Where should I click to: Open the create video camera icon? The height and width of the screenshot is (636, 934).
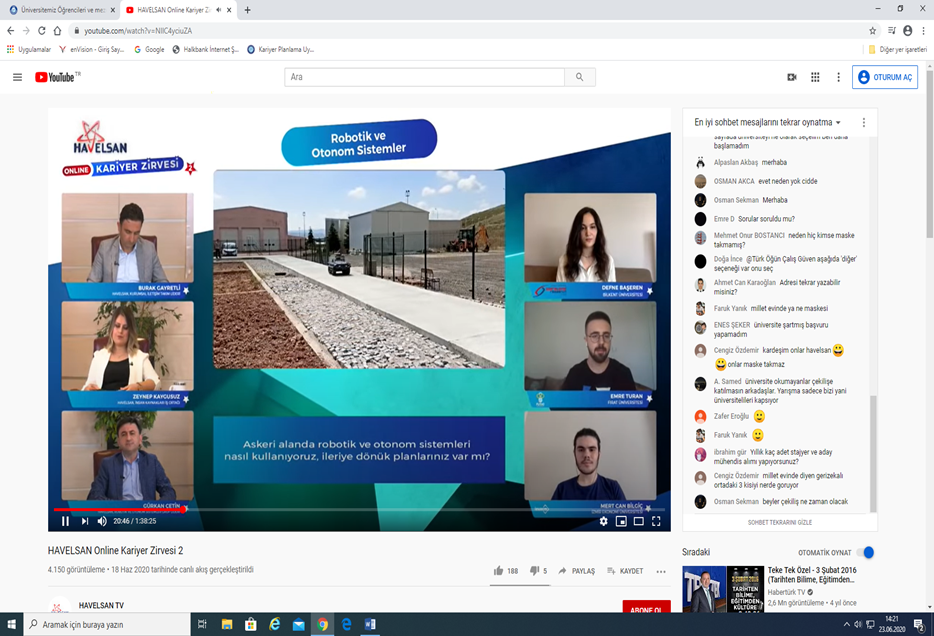pyautogui.click(x=792, y=77)
